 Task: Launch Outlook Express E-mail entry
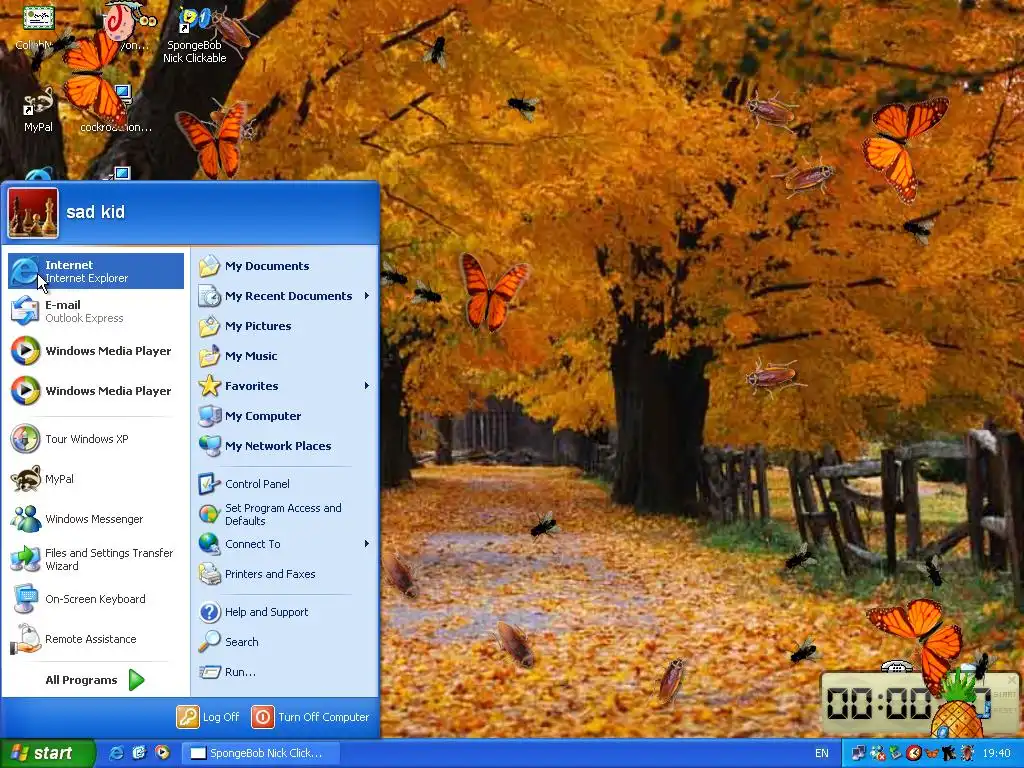click(x=96, y=311)
